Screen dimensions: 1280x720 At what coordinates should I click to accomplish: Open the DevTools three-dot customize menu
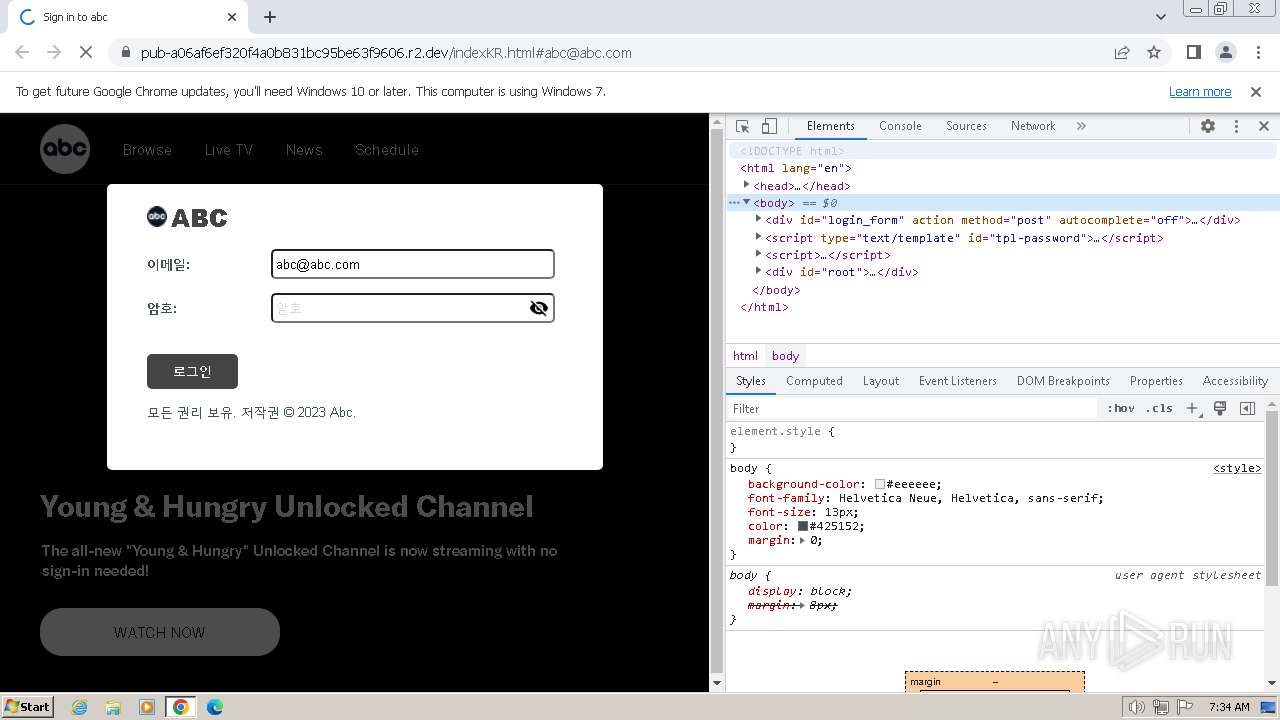point(1236,126)
